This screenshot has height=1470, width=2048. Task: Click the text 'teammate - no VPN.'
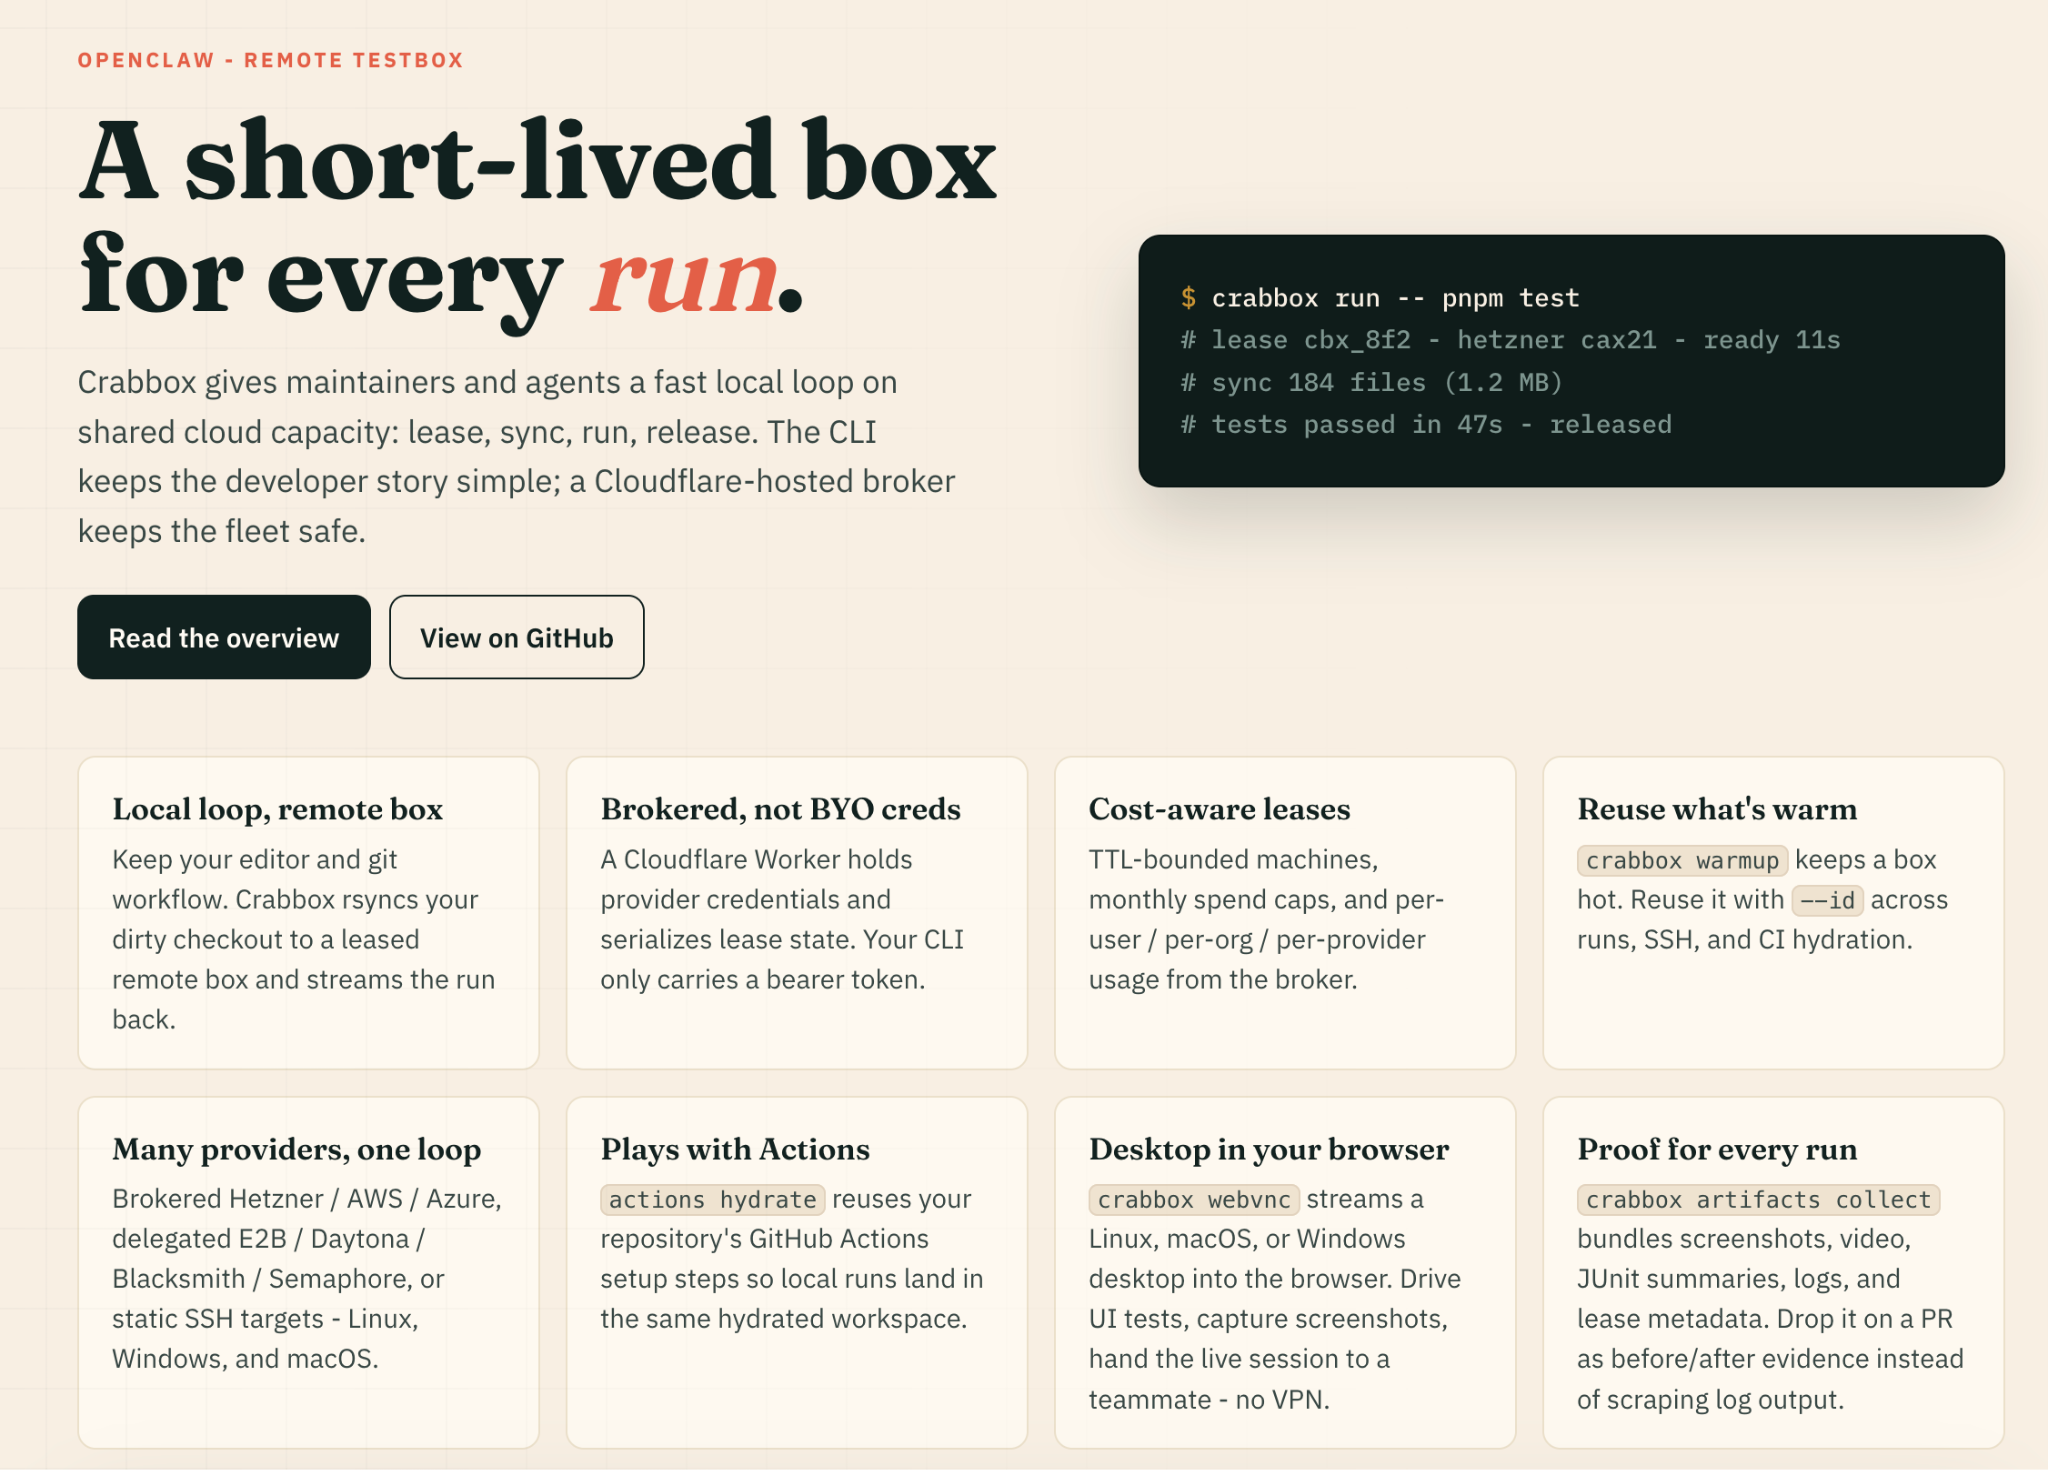[x=1209, y=1399]
